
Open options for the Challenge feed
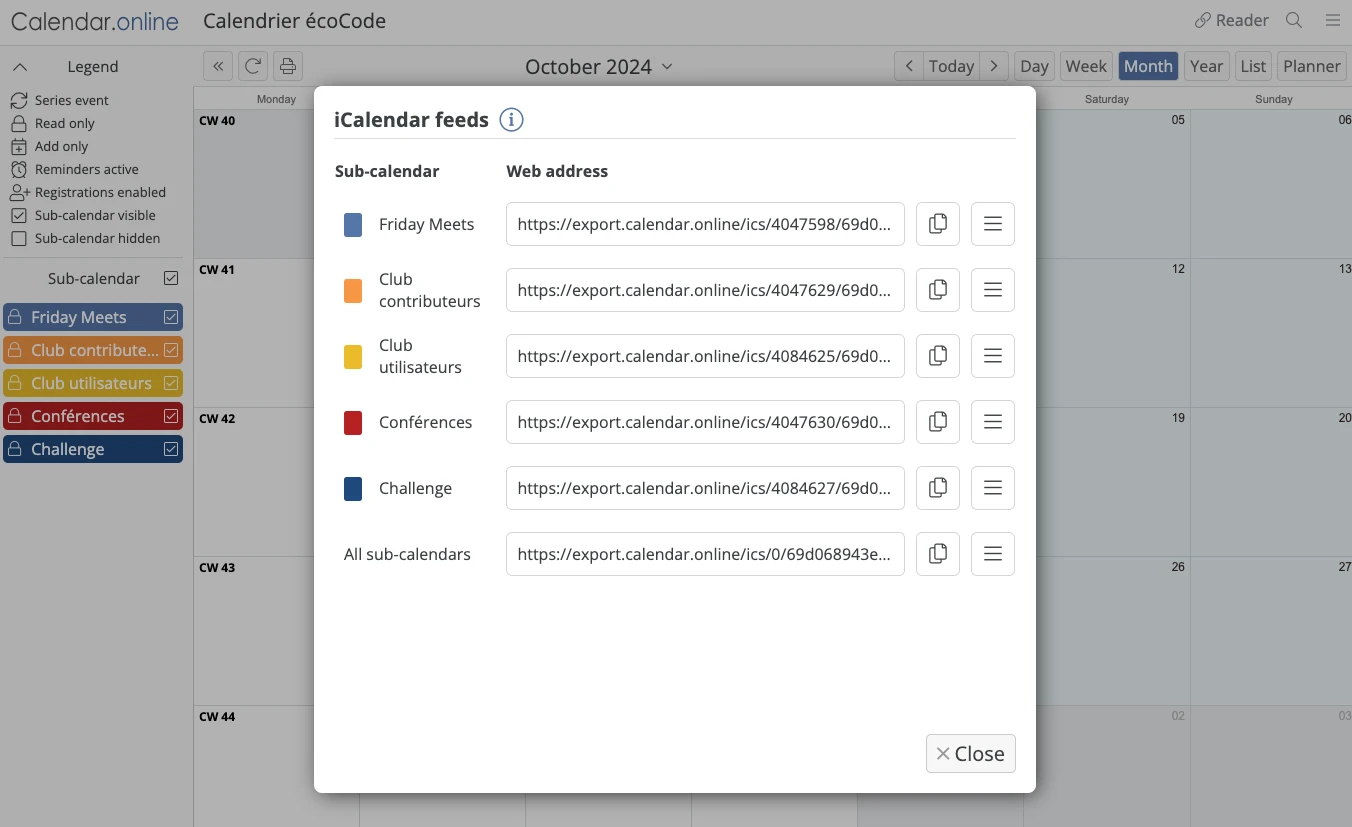coord(992,488)
